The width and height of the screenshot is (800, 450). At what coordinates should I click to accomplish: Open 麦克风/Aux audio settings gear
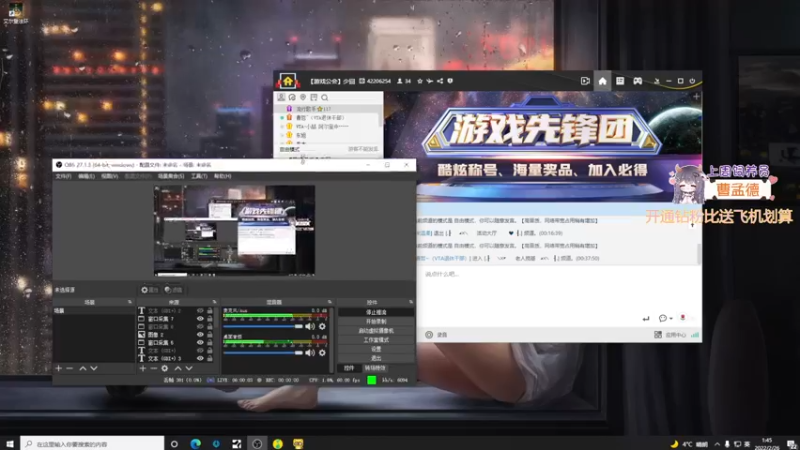click(x=322, y=326)
